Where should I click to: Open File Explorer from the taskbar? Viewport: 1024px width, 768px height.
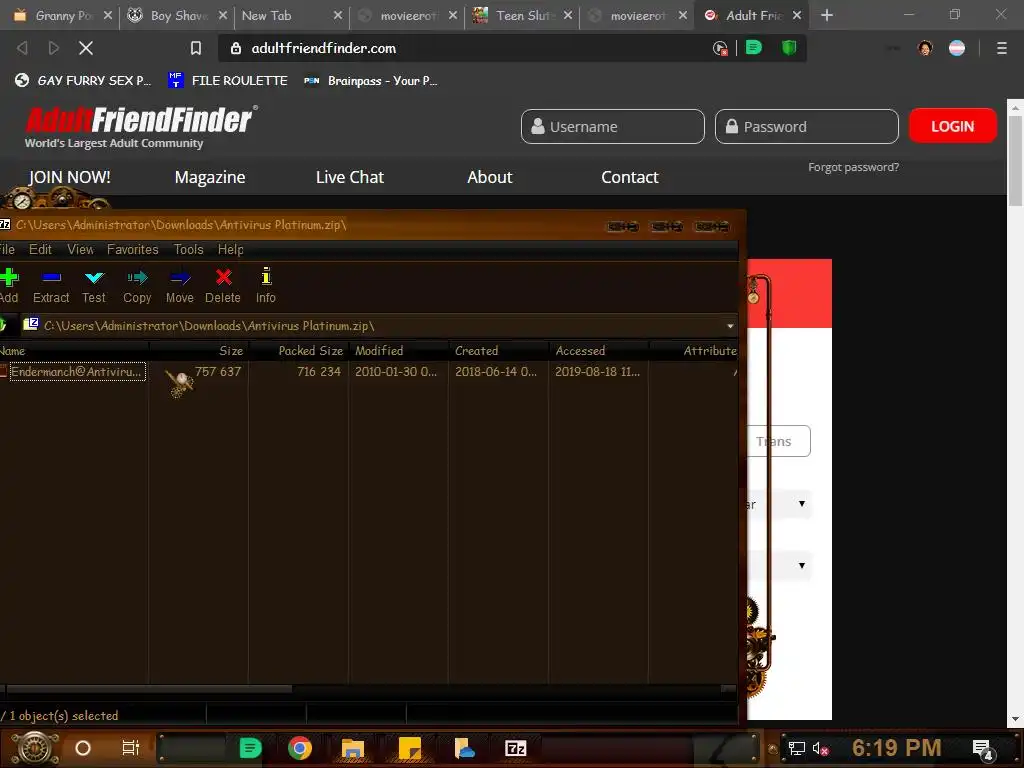pyautogui.click(x=353, y=748)
